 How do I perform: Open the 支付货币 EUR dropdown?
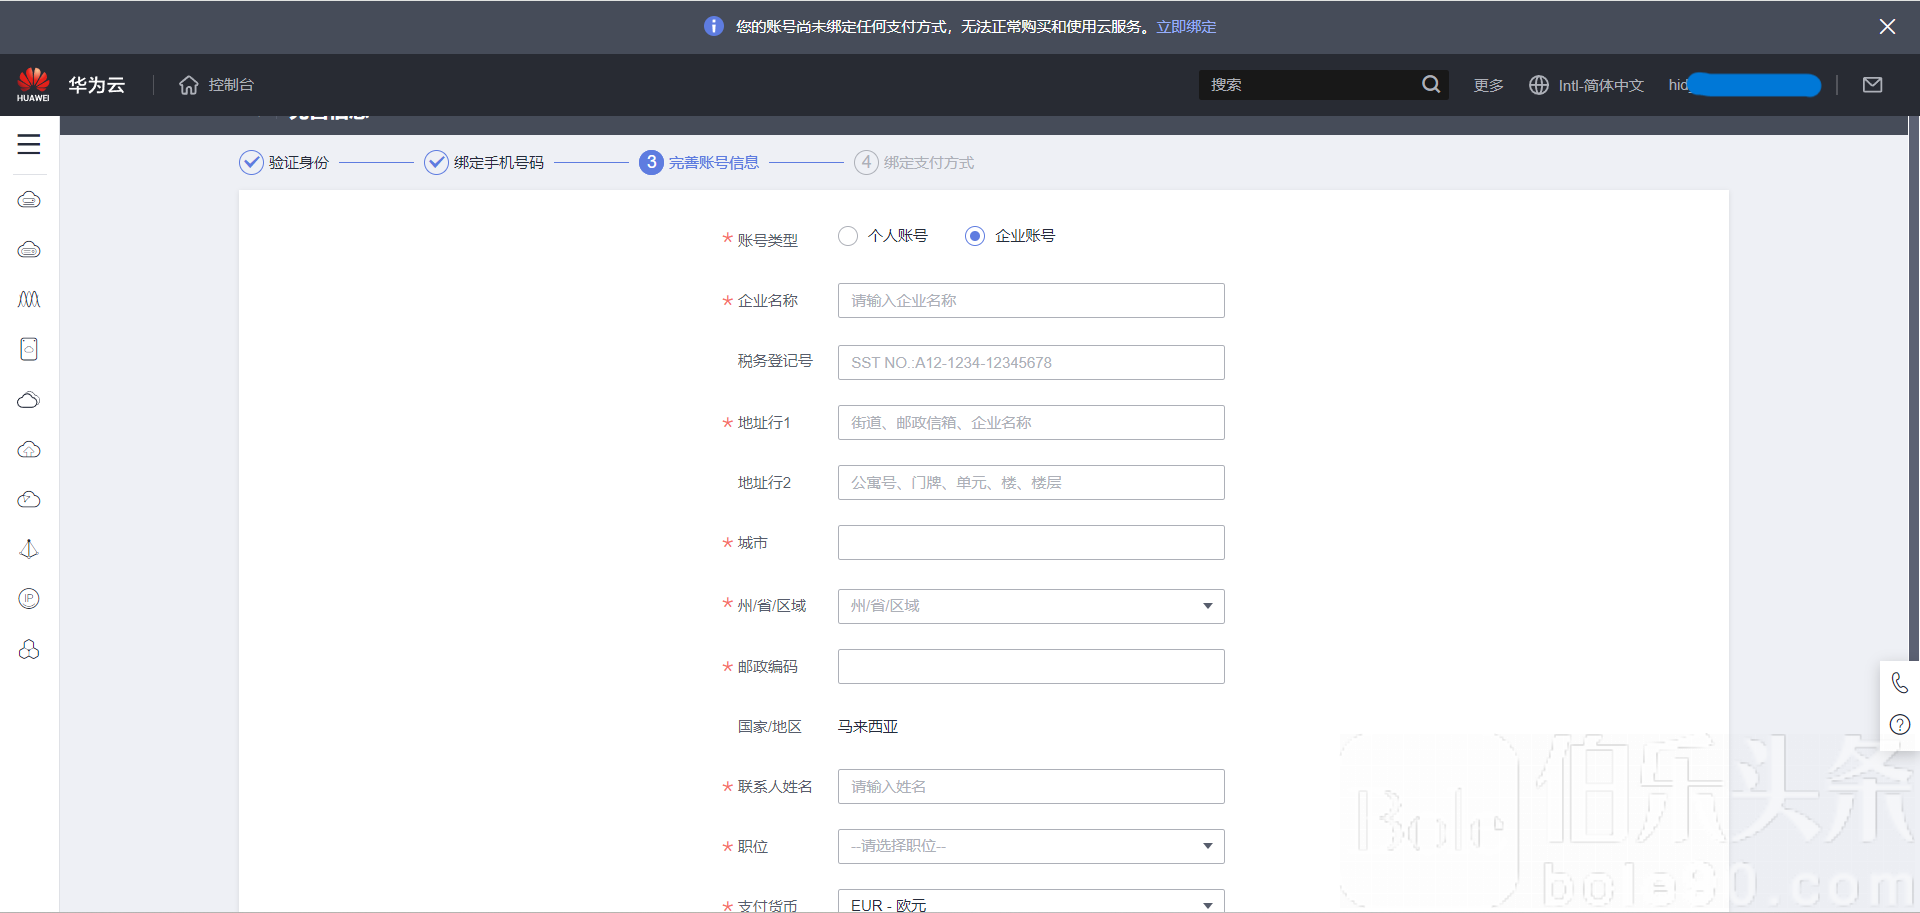point(1030,903)
